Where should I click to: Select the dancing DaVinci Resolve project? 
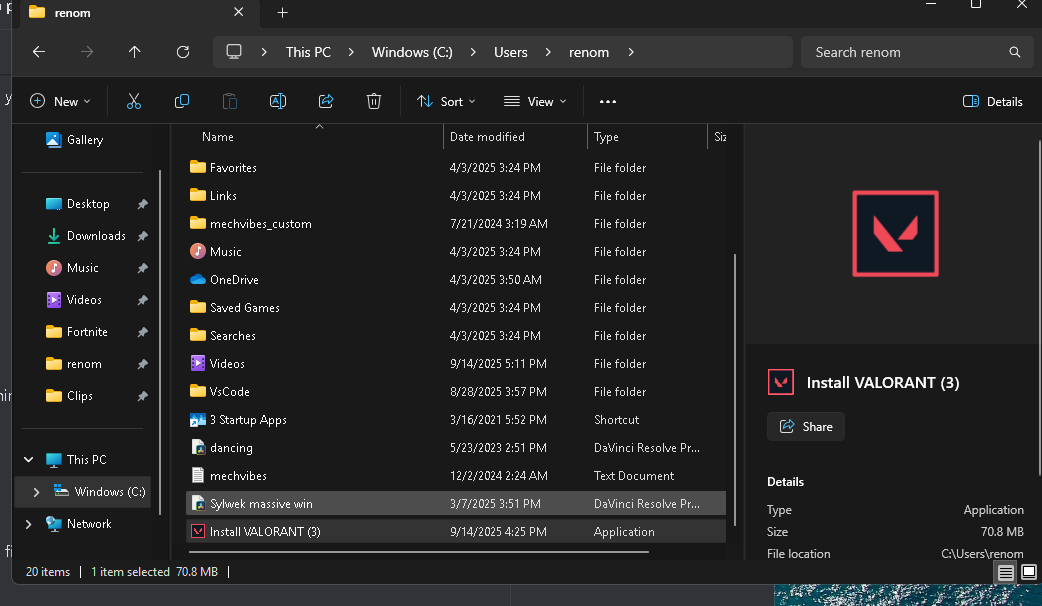(x=456, y=448)
